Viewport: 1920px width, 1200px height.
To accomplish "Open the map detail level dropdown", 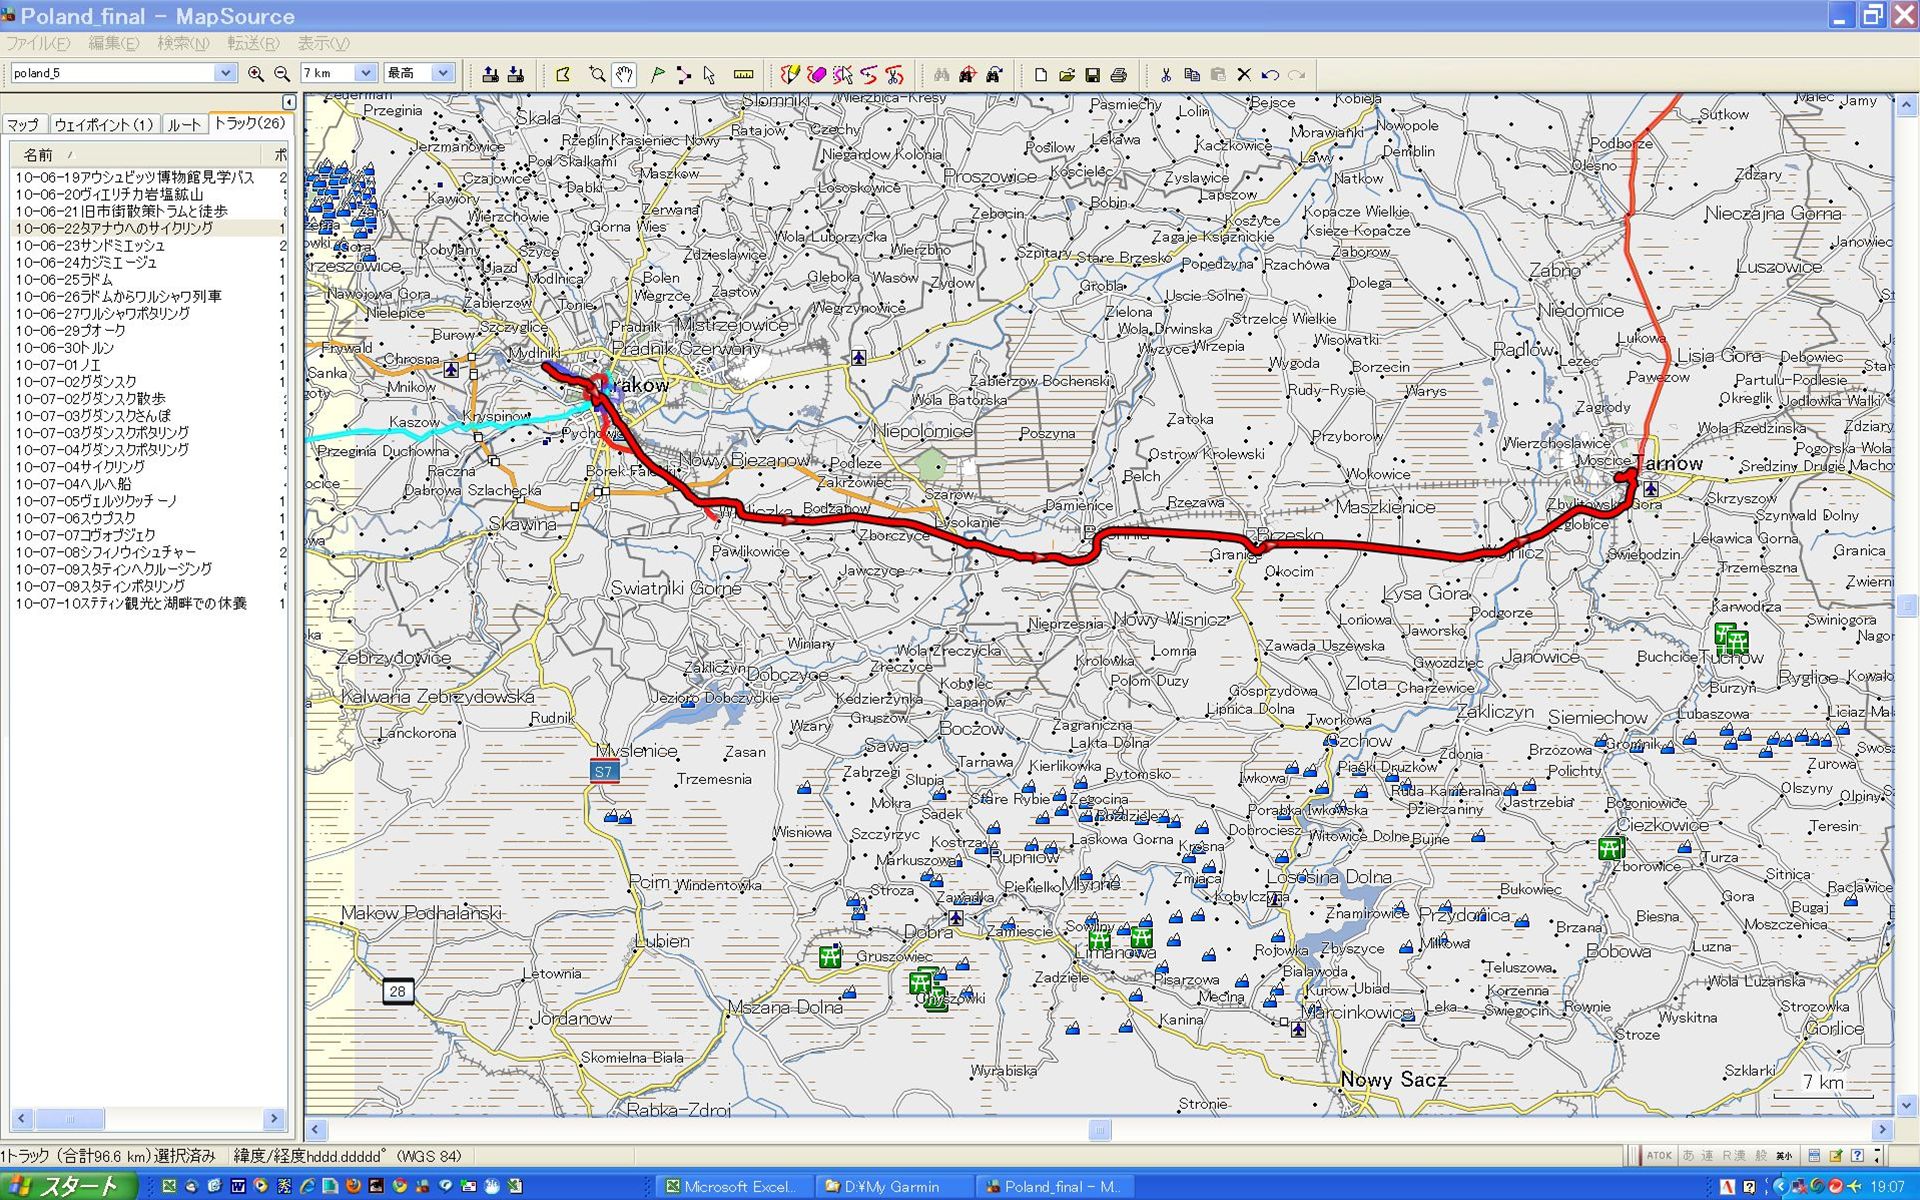I will [443, 73].
